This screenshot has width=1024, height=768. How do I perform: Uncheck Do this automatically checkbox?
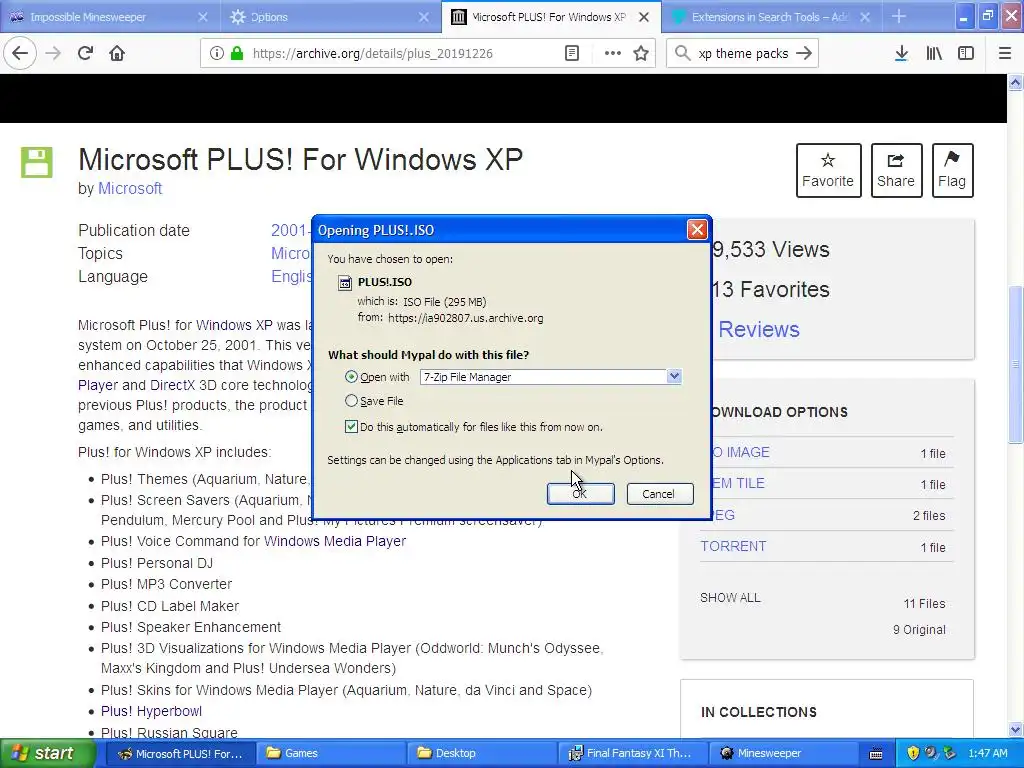[351, 426]
